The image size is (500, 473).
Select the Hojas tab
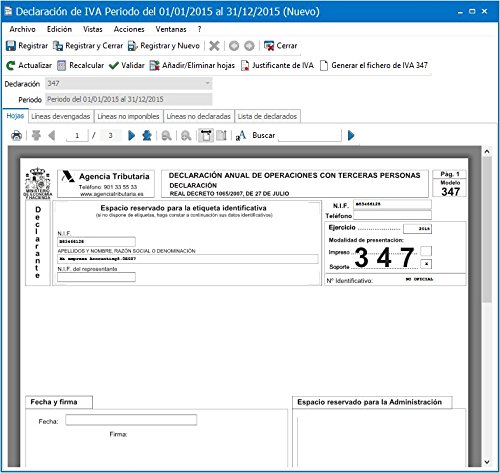(15, 116)
